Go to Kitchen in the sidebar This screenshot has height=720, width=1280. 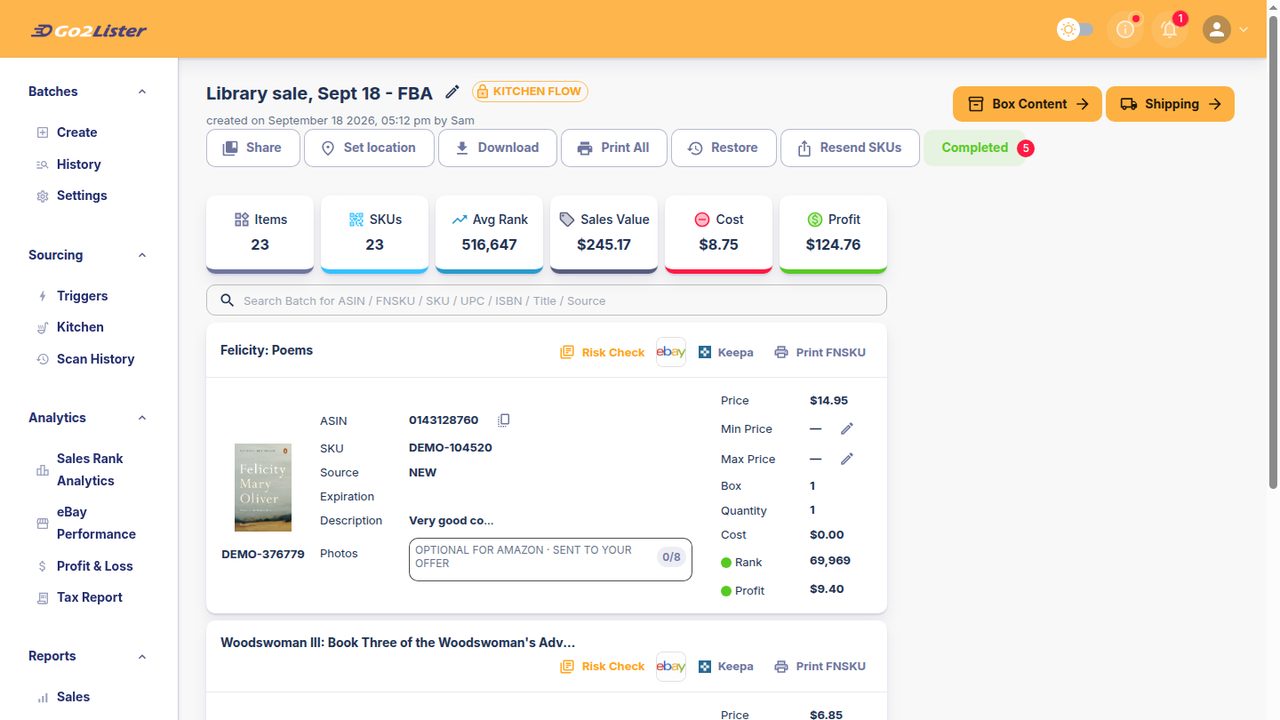click(80, 327)
